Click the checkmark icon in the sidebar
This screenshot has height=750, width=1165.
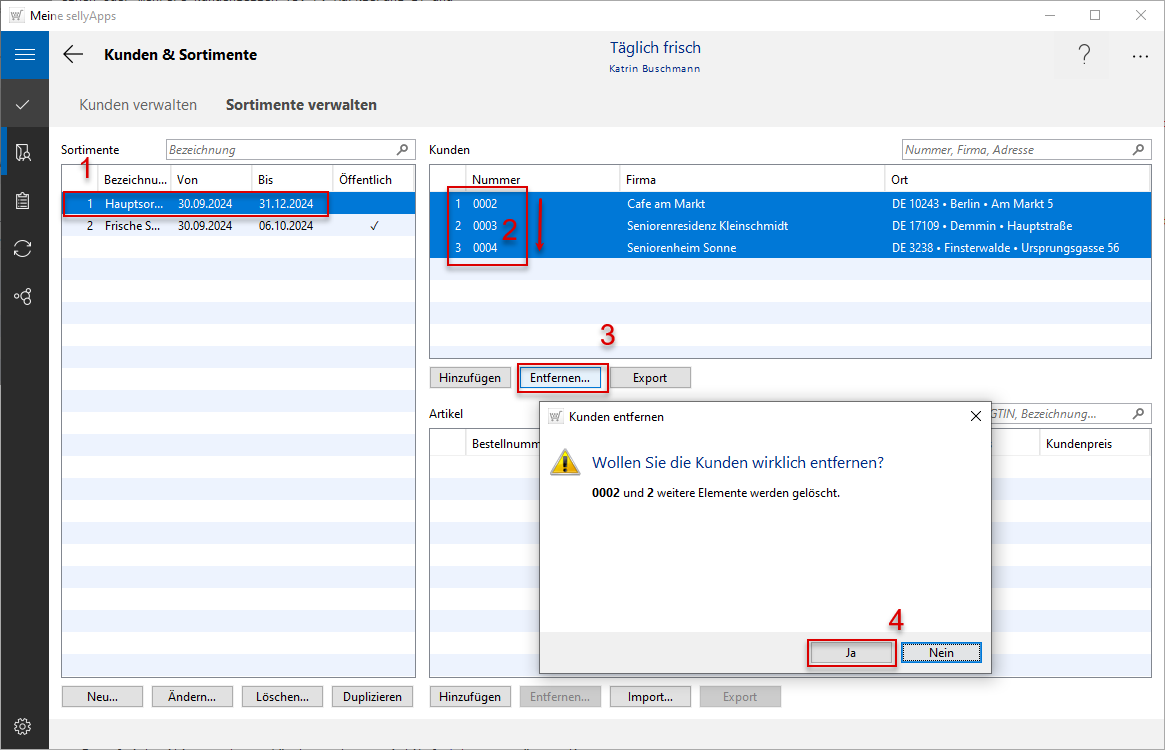24,104
